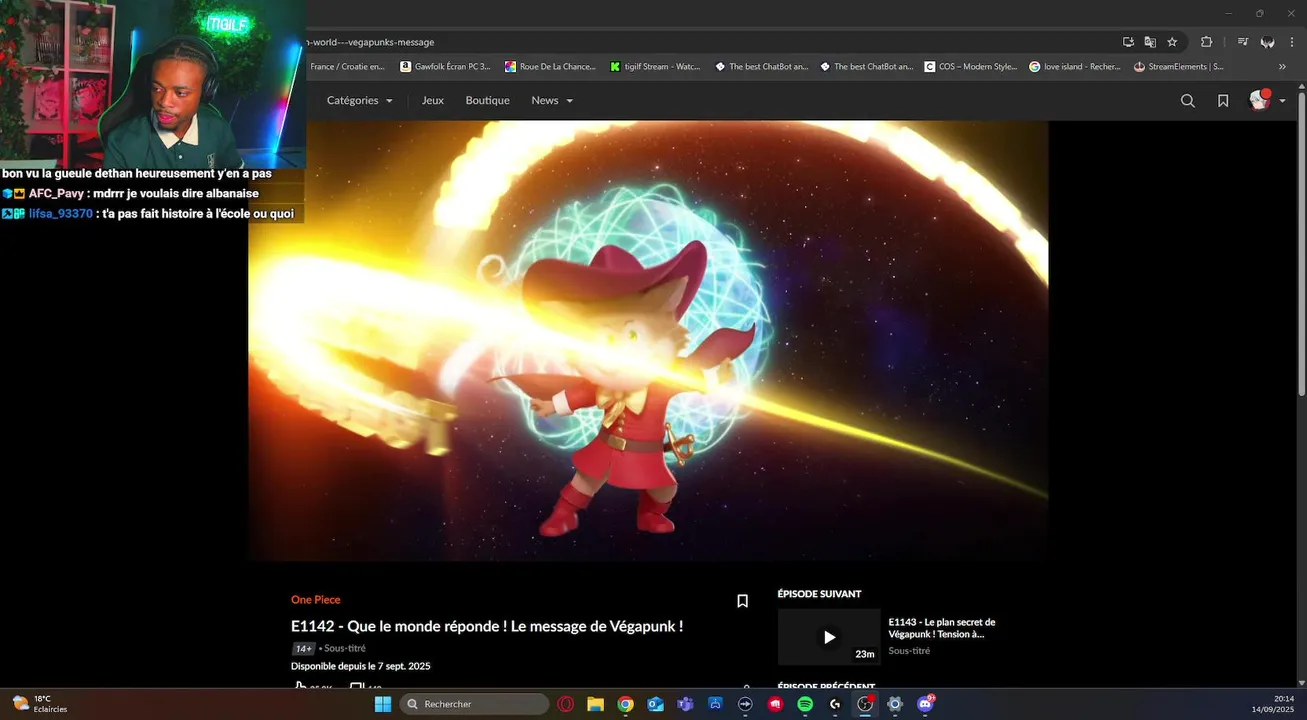Open the profile avatar menu

click(x=1260, y=100)
